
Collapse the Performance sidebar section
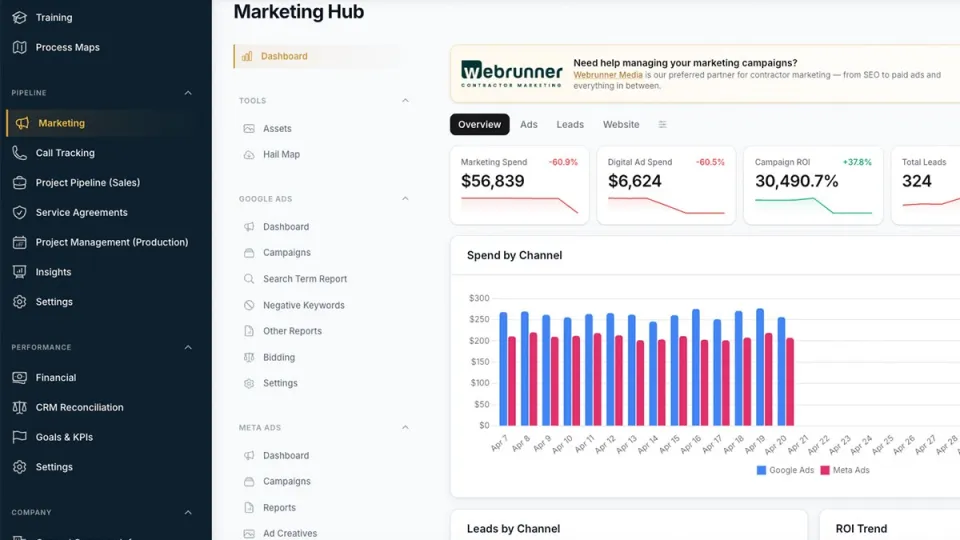pos(188,348)
